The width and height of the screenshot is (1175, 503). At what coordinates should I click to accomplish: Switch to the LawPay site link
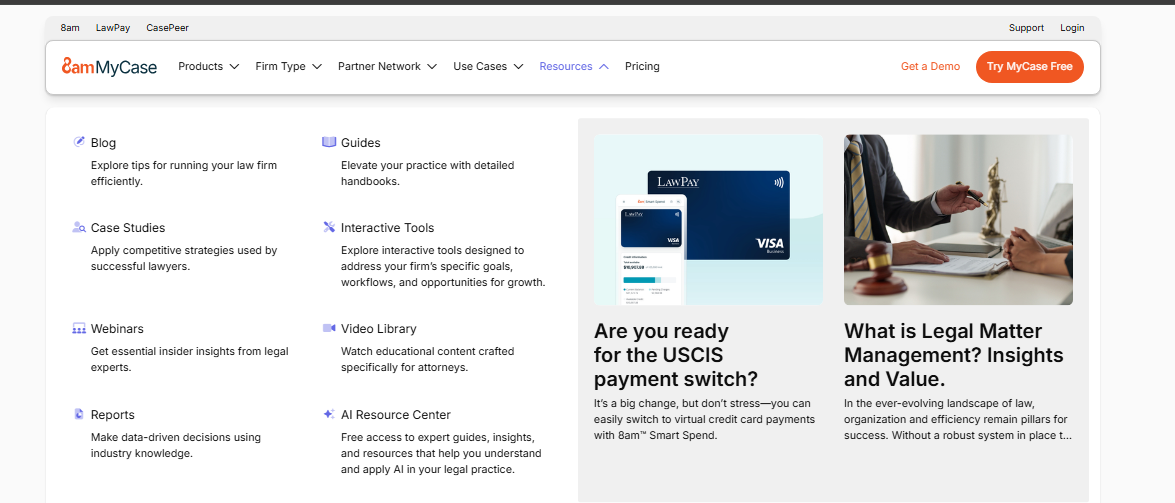pos(113,28)
